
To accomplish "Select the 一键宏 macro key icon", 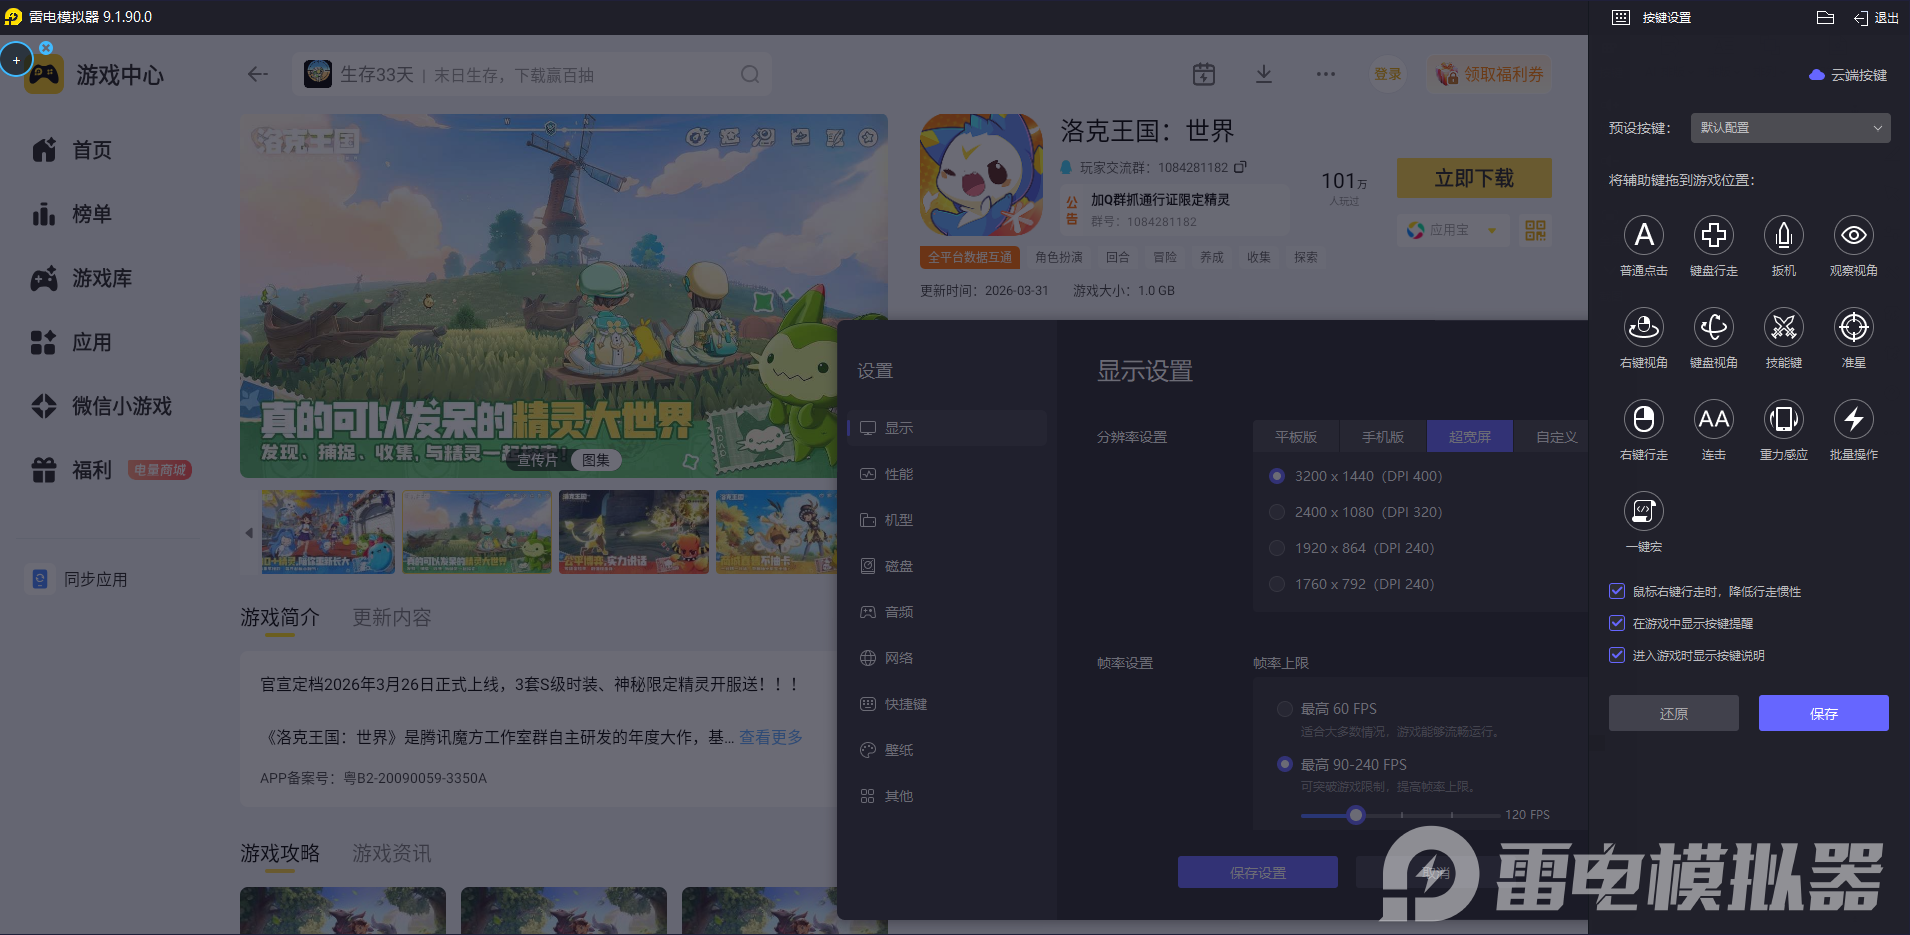I will [1643, 511].
